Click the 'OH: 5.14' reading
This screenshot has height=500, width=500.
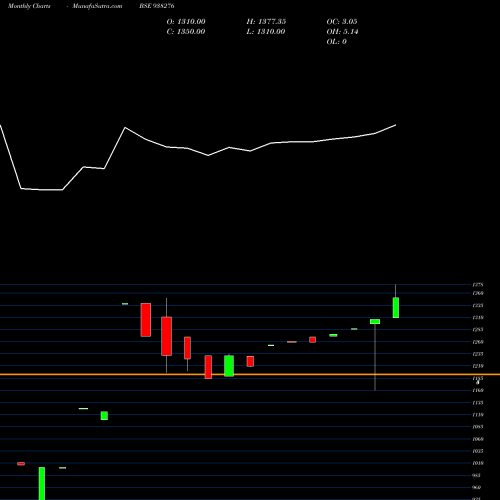pyautogui.click(x=342, y=32)
